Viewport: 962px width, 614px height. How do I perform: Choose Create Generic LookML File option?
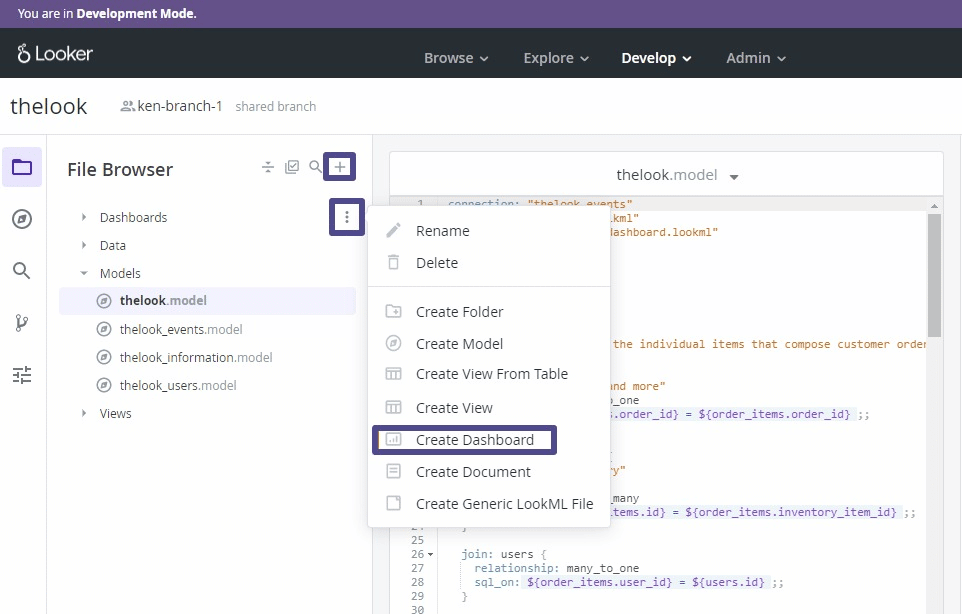click(x=489, y=504)
